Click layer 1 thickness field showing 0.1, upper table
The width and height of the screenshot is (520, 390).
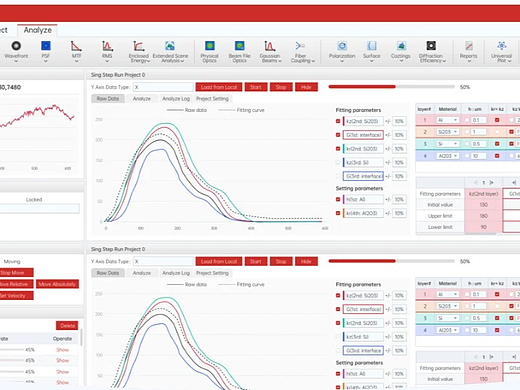point(478,120)
